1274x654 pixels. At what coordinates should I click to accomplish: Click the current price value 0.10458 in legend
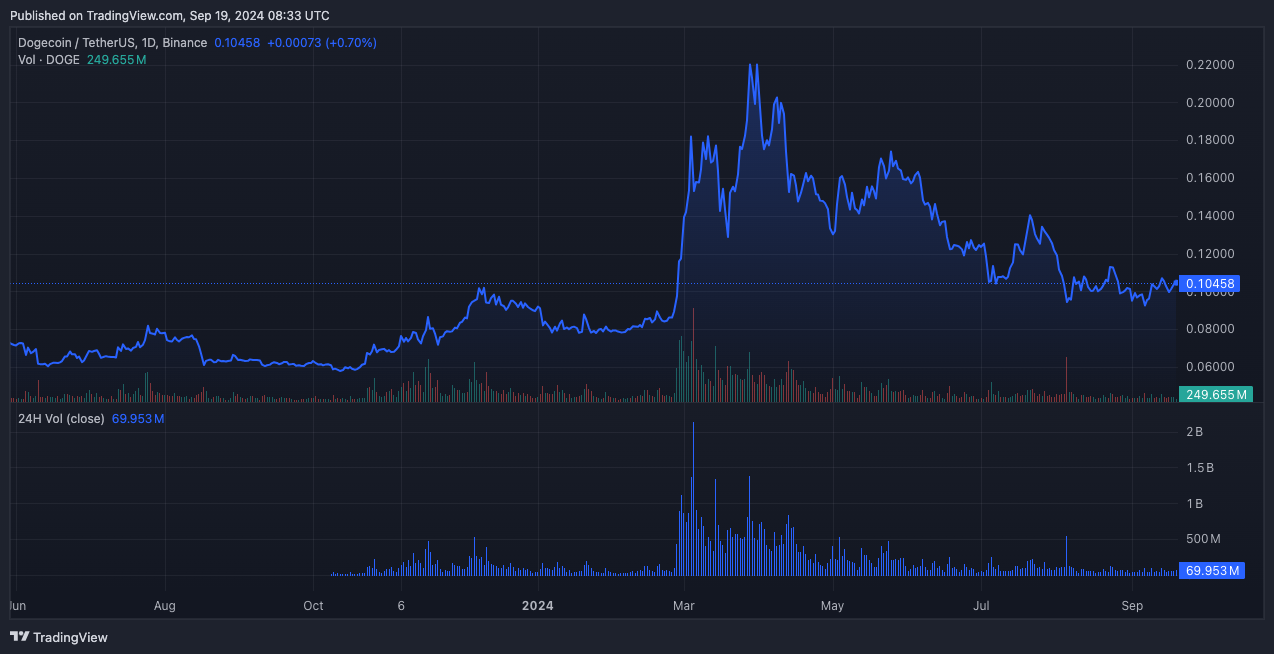tap(237, 43)
